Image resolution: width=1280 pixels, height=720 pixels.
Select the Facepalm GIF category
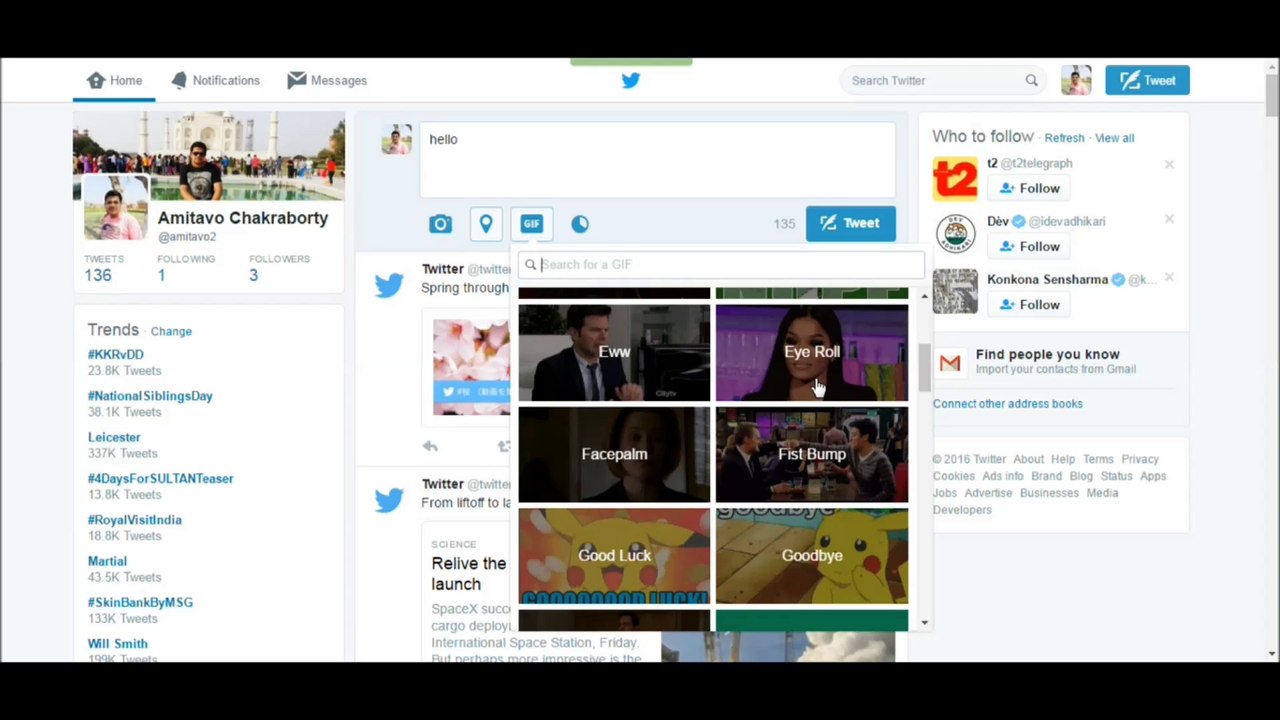(x=614, y=454)
